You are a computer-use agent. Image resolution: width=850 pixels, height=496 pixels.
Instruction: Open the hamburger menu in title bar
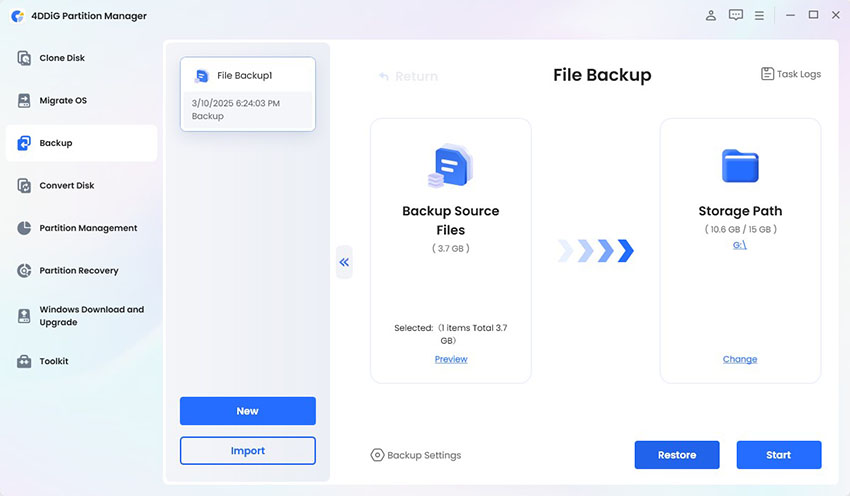(760, 15)
